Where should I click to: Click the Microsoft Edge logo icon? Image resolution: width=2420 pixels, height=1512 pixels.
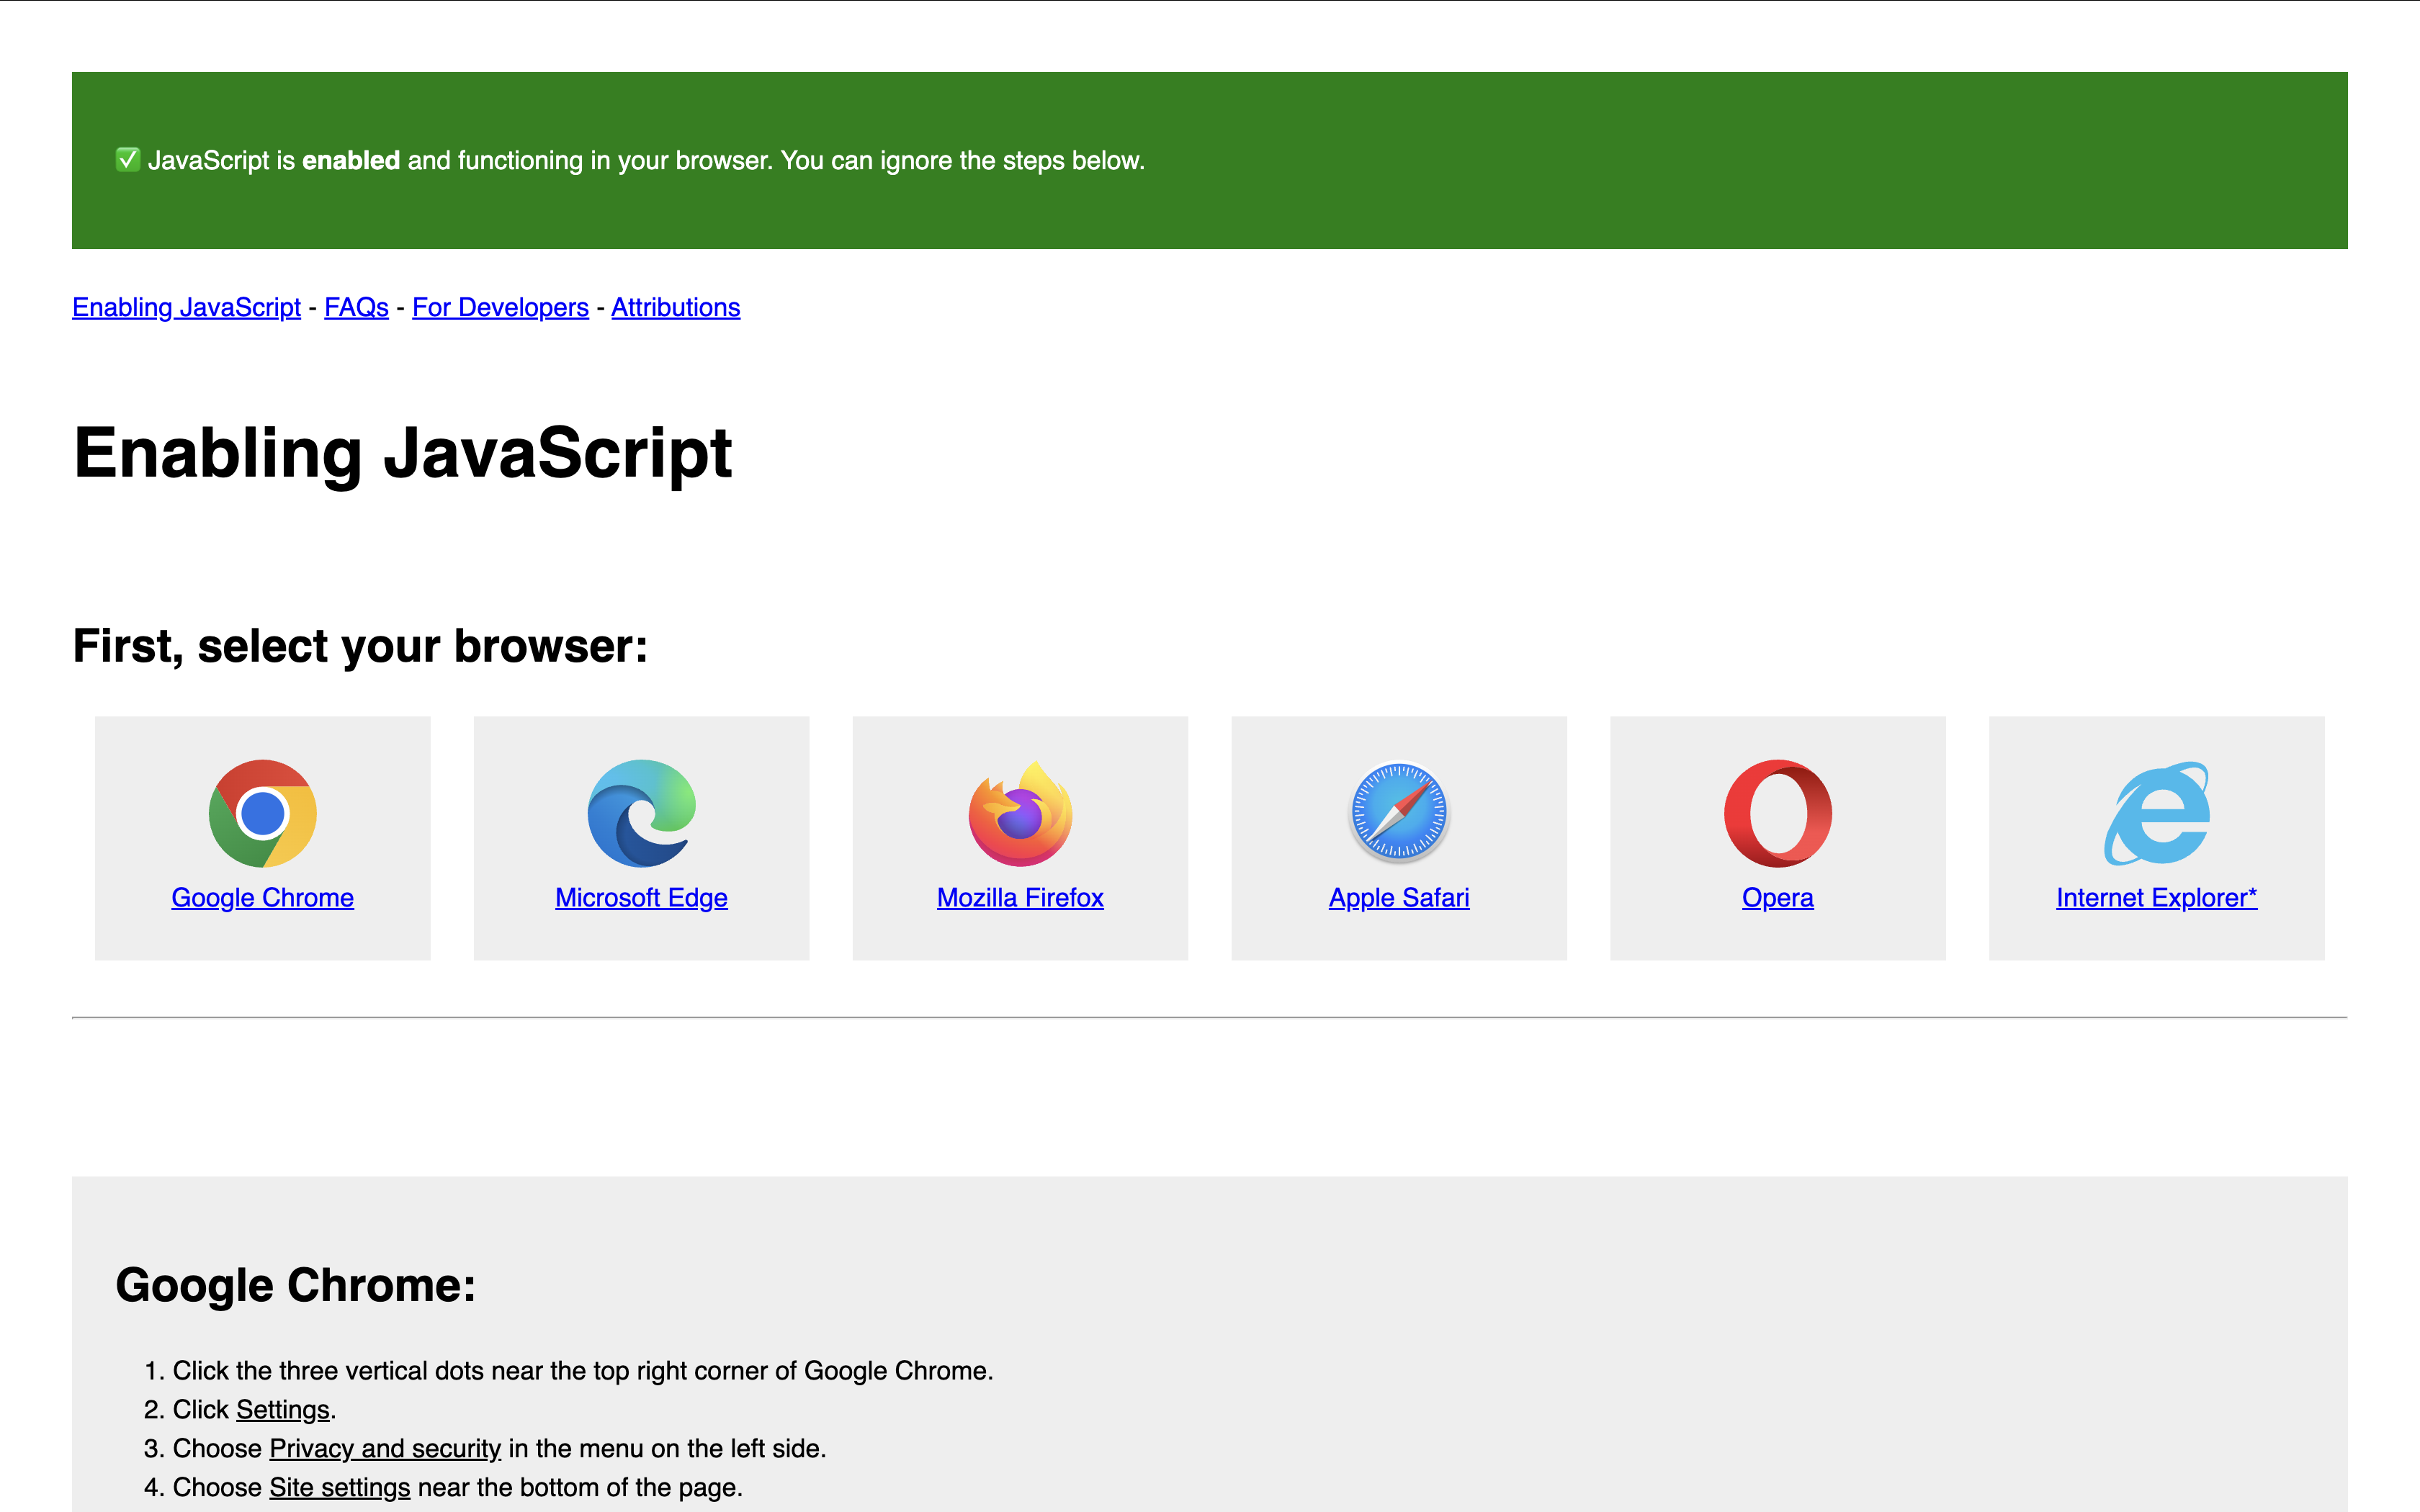641,813
